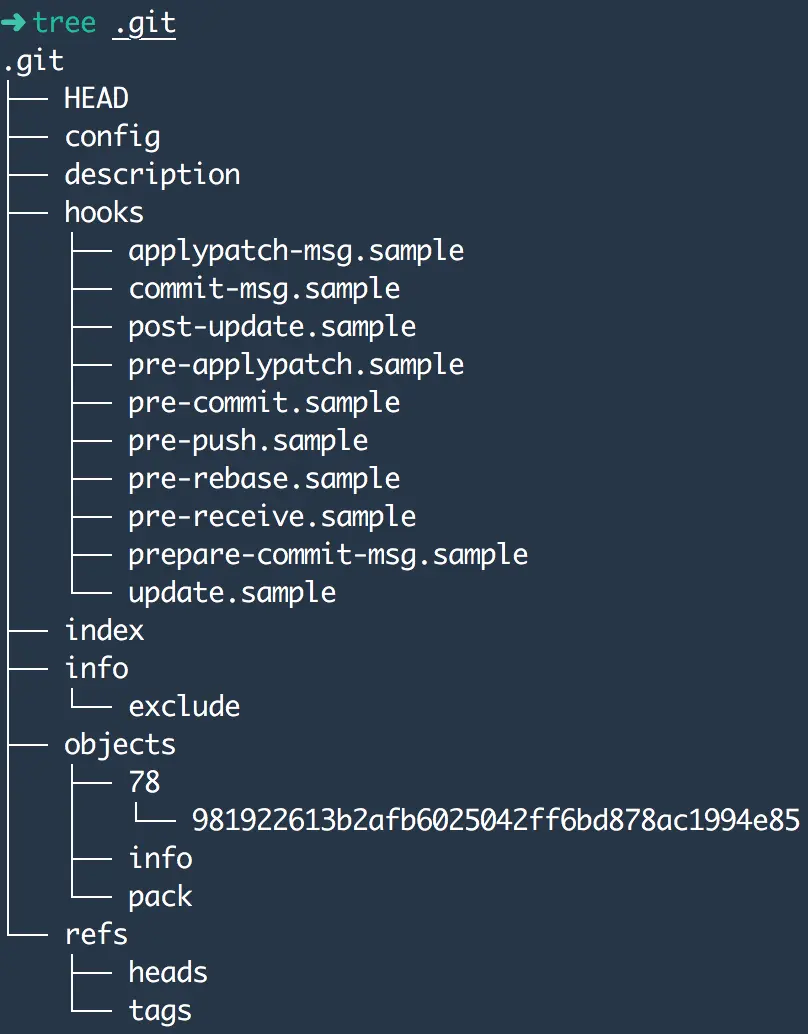Click the object hash file 981922613b2a…
Screen dimensions: 808x1034
[x=496, y=821]
